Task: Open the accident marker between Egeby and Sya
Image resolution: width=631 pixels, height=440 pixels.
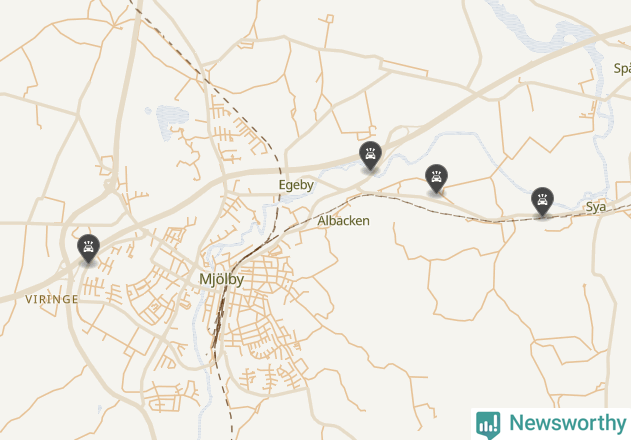Action: pyautogui.click(x=436, y=179)
